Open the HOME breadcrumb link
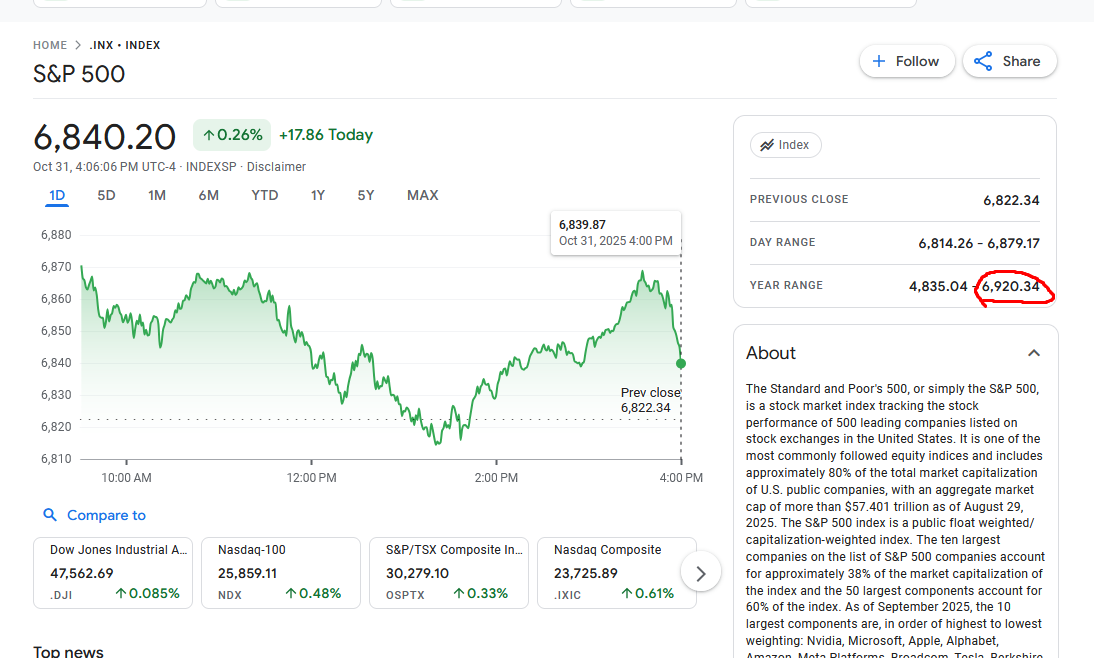 pos(50,45)
